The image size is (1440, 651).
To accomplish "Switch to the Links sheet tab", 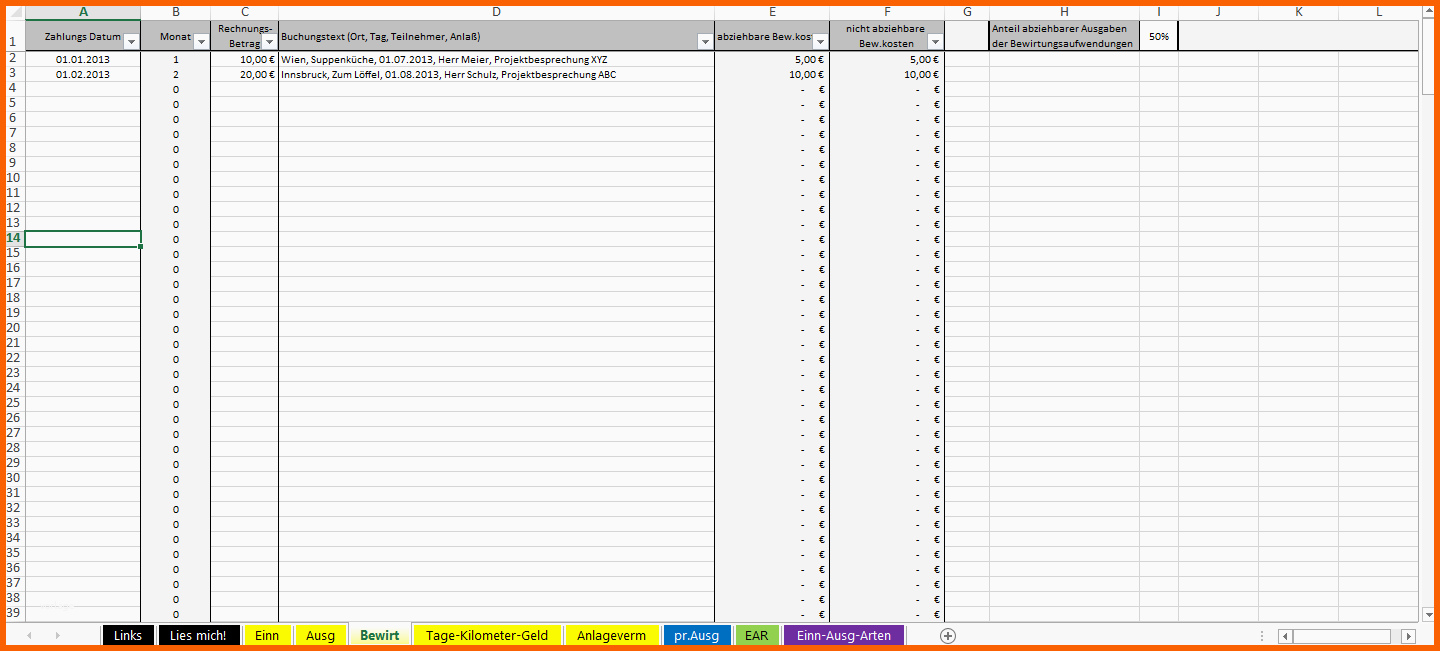I will click(128, 636).
